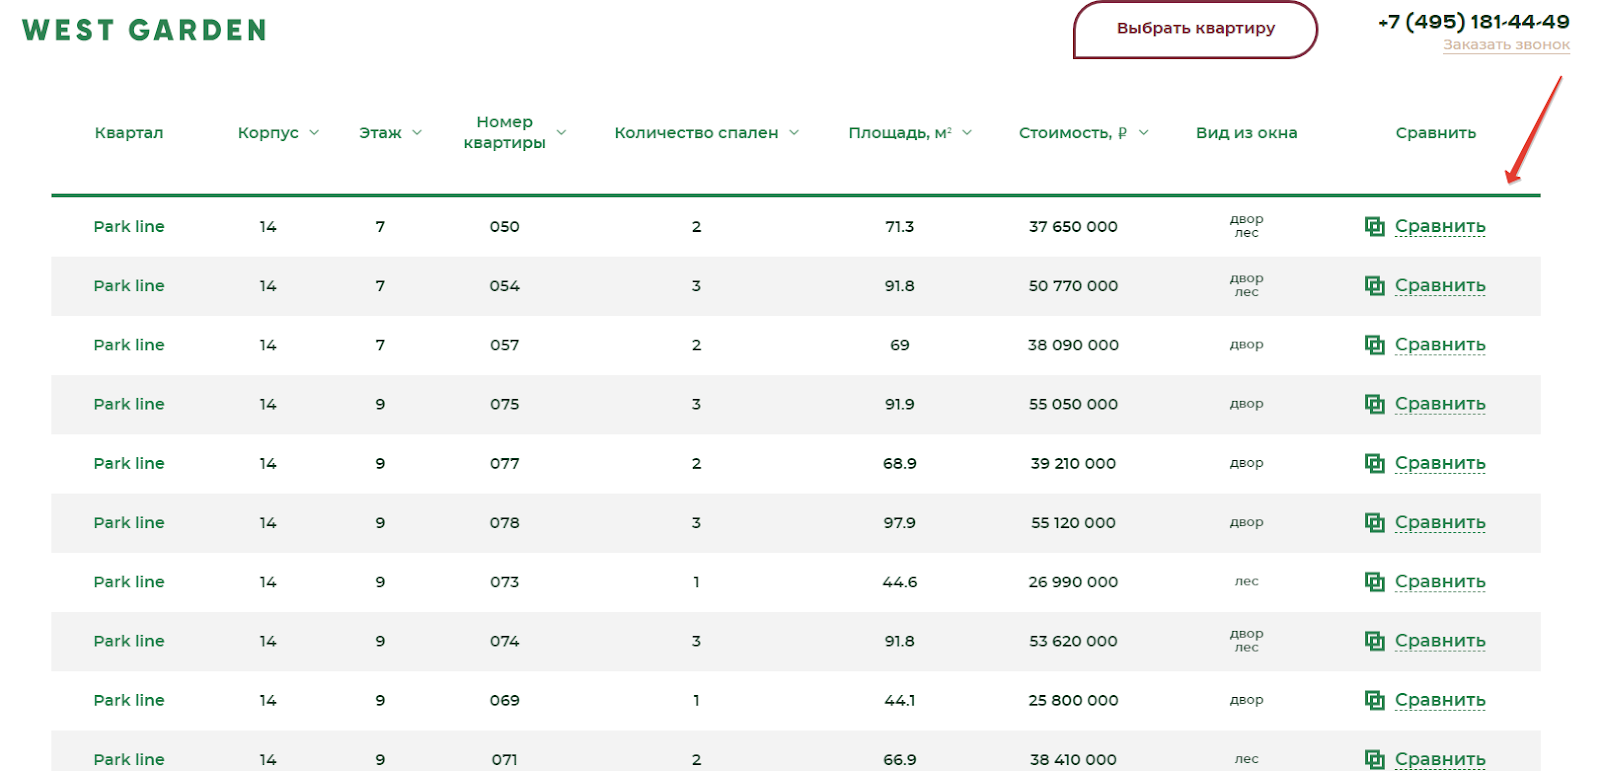Image resolution: width=1600 pixels, height=771 pixels.
Task: Click Вид из окна column header
Action: 1246,132
